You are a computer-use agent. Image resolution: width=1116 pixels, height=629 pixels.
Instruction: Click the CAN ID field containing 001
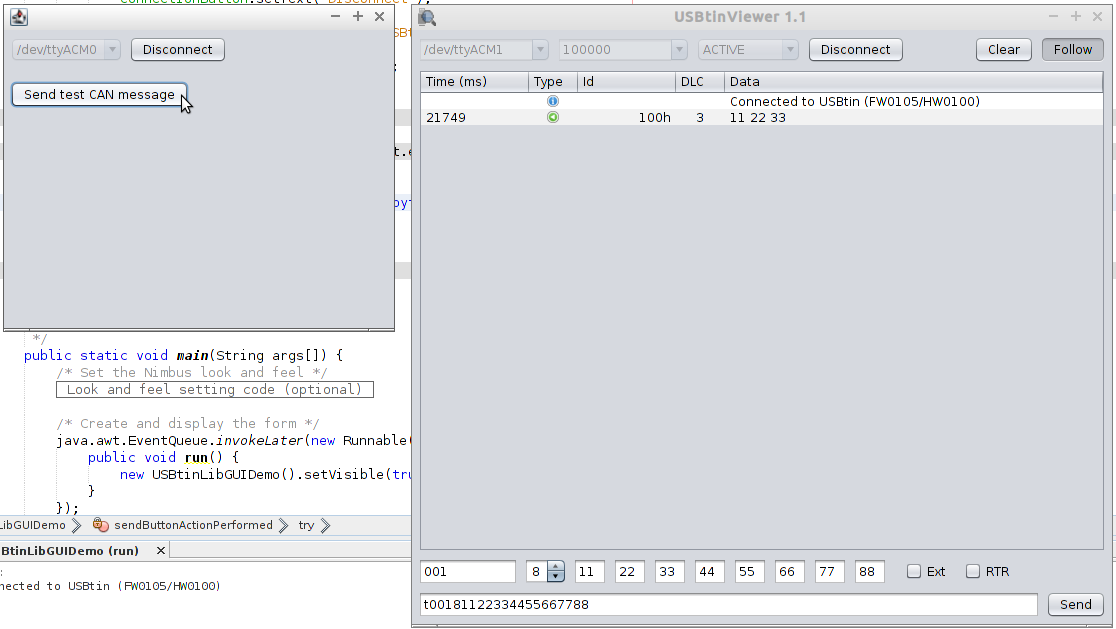pyautogui.click(x=468, y=571)
